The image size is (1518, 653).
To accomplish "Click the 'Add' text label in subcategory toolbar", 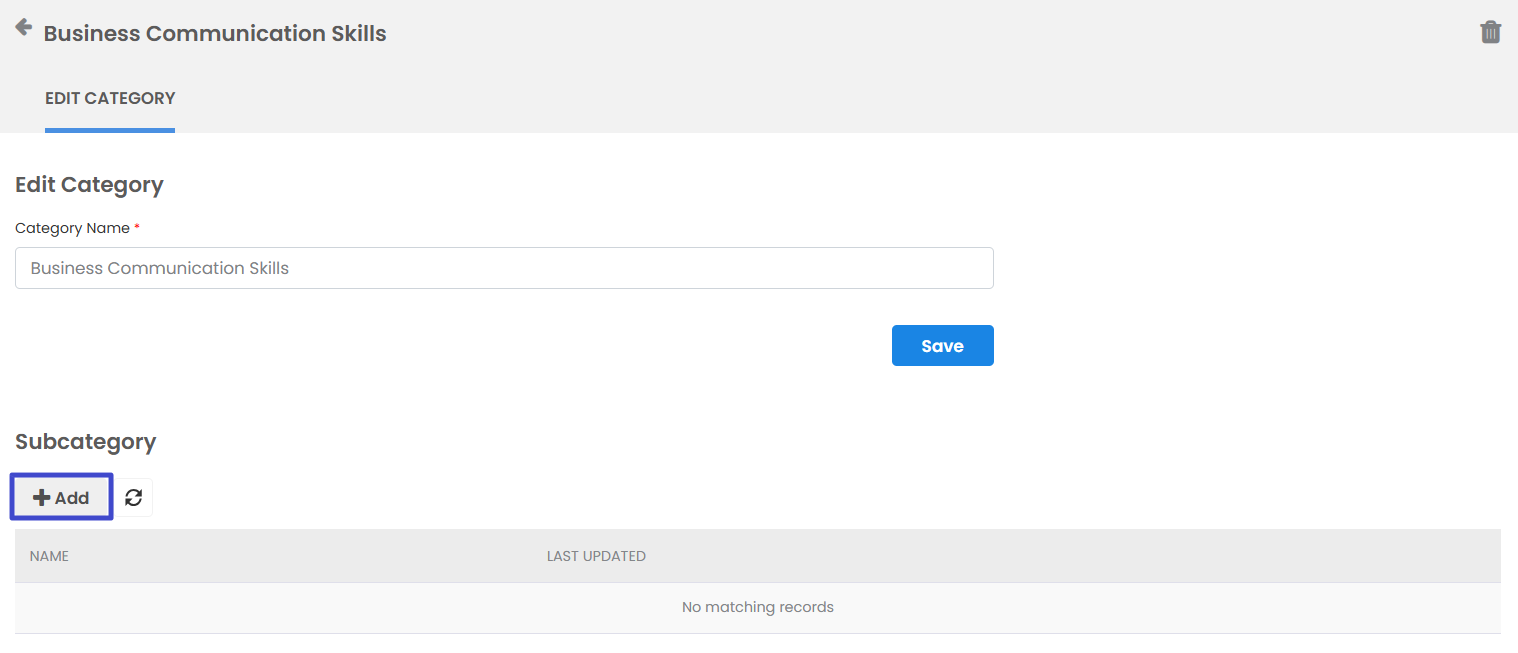I will 72,498.
